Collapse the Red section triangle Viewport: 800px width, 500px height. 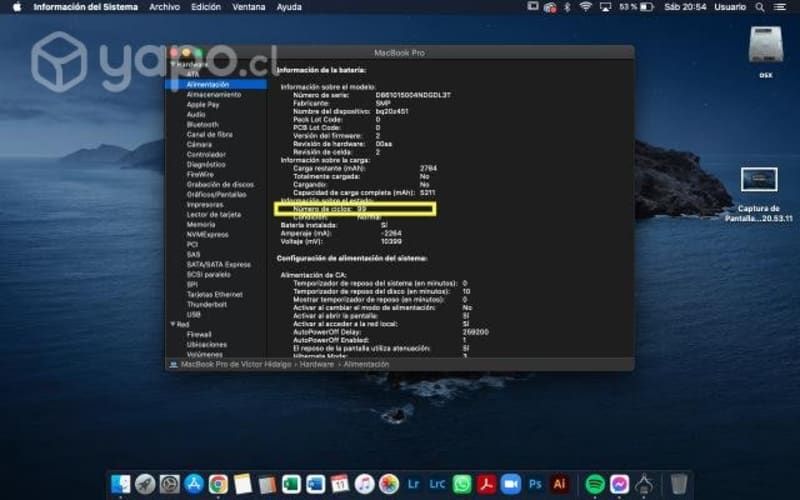tap(172, 324)
